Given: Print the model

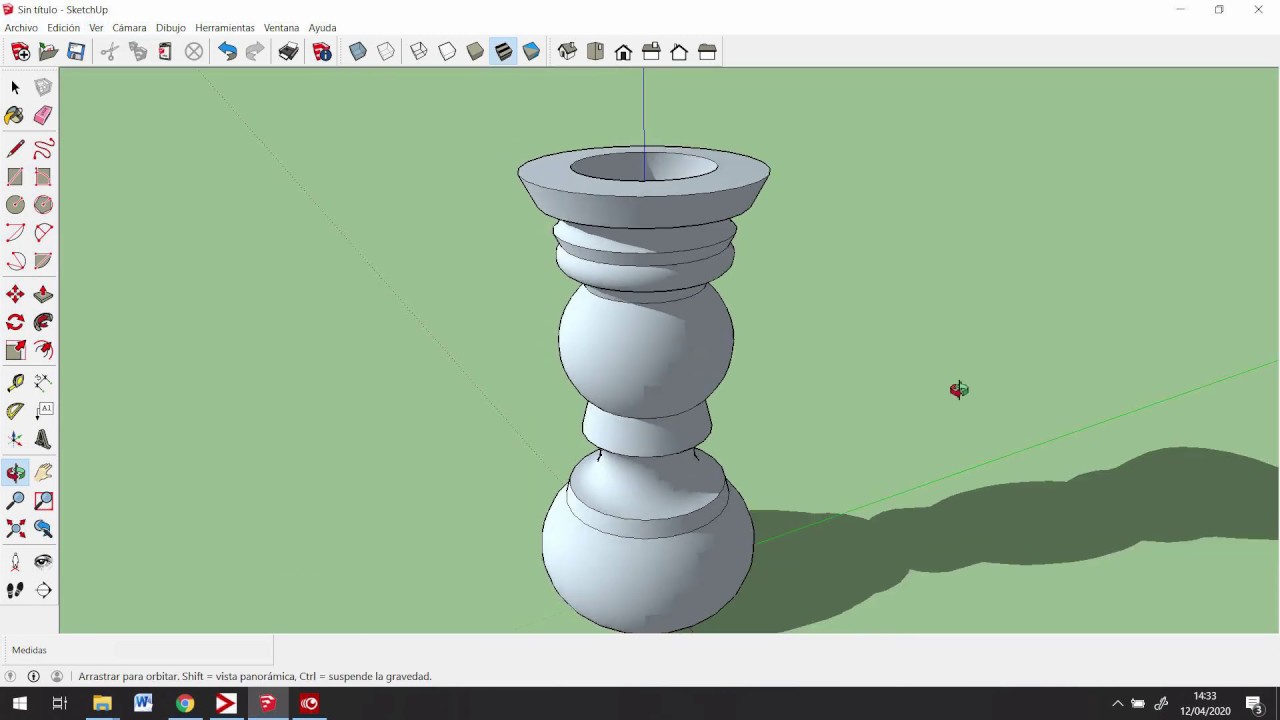Looking at the screenshot, I should click(288, 52).
